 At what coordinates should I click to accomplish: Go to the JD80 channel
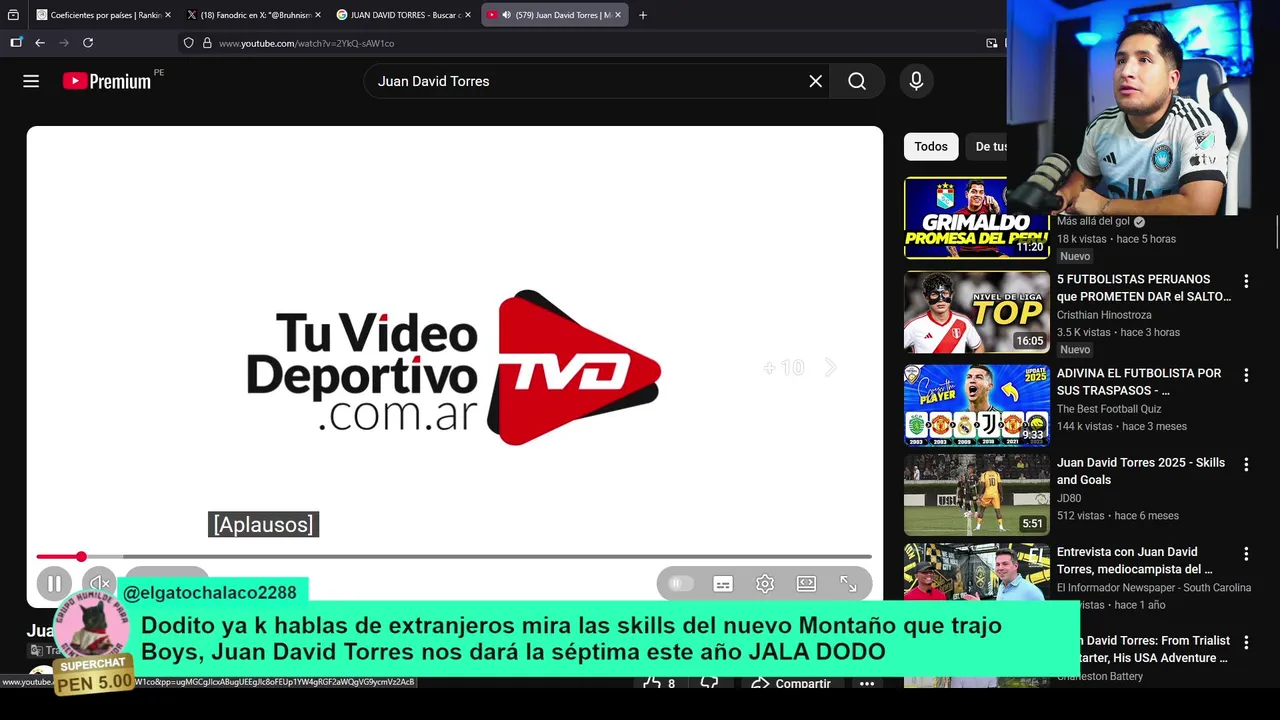pyautogui.click(x=1069, y=498)
